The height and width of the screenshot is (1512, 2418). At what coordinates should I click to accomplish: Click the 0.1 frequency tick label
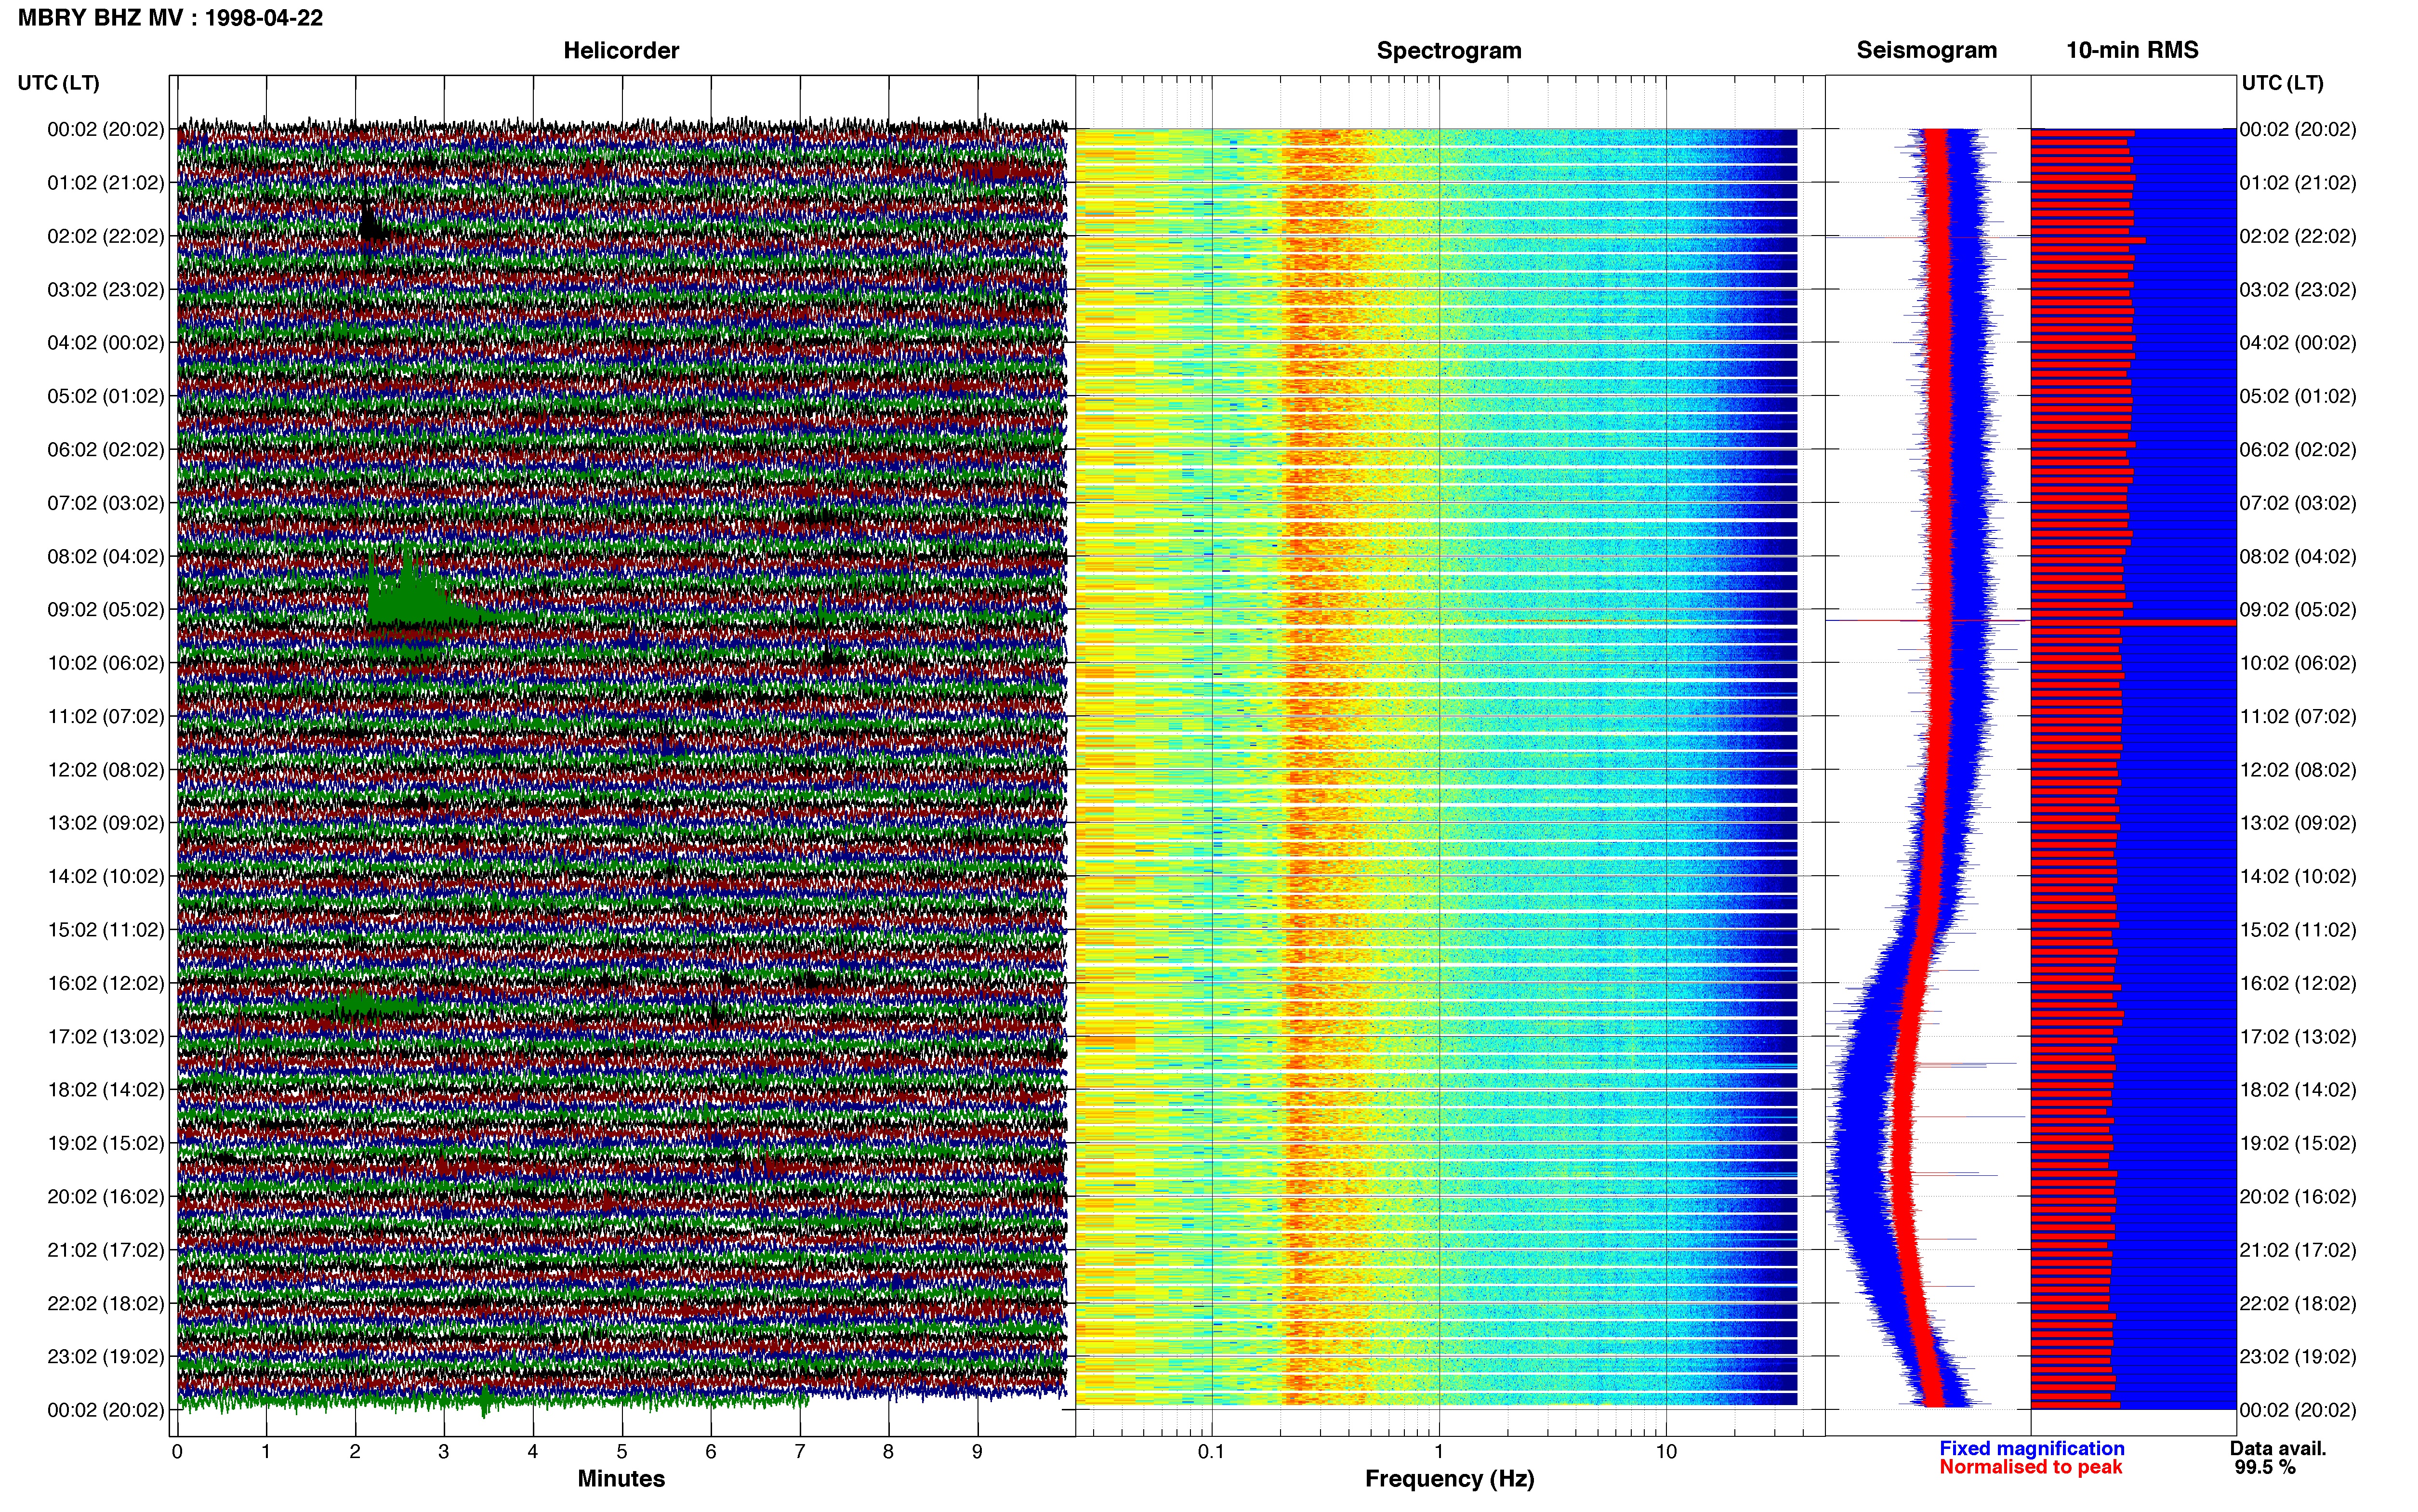coord(1211,1452)
